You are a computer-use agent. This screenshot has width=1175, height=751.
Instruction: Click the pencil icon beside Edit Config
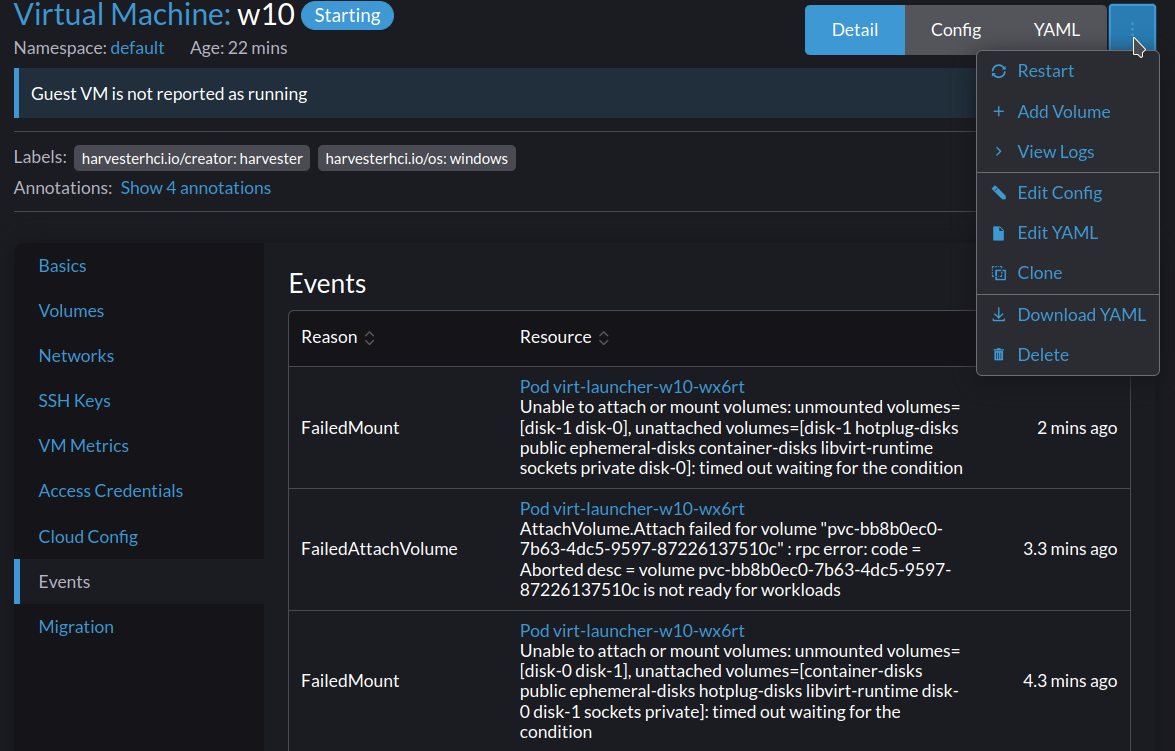tap(998, 193)
